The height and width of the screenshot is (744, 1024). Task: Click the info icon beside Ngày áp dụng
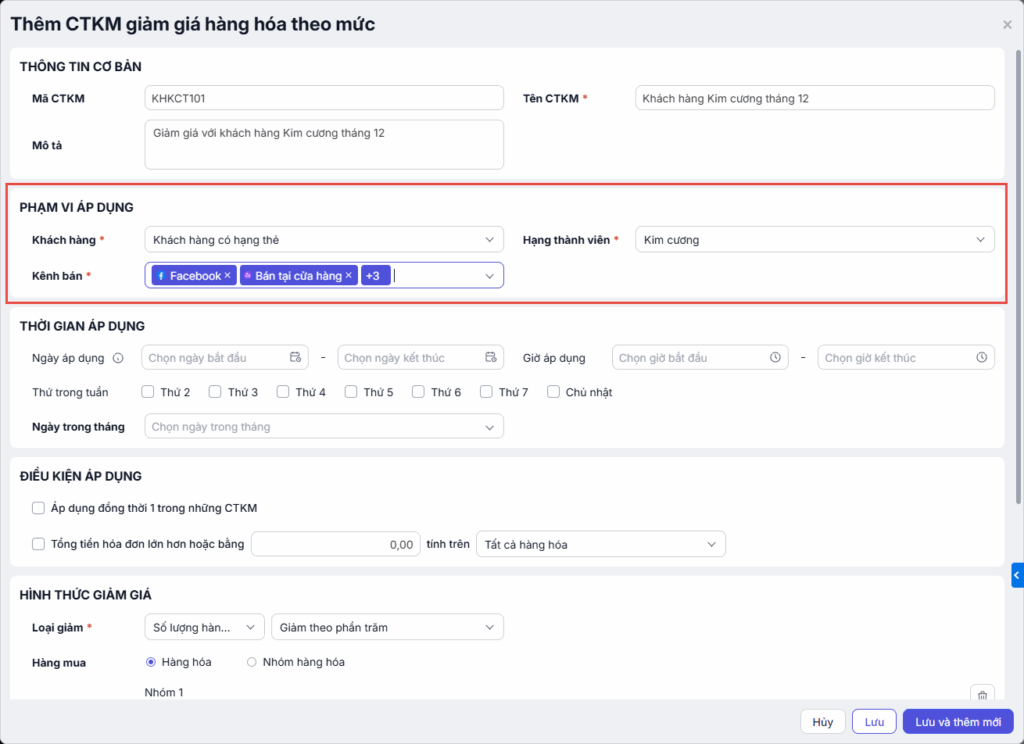(x=118, y=358)
